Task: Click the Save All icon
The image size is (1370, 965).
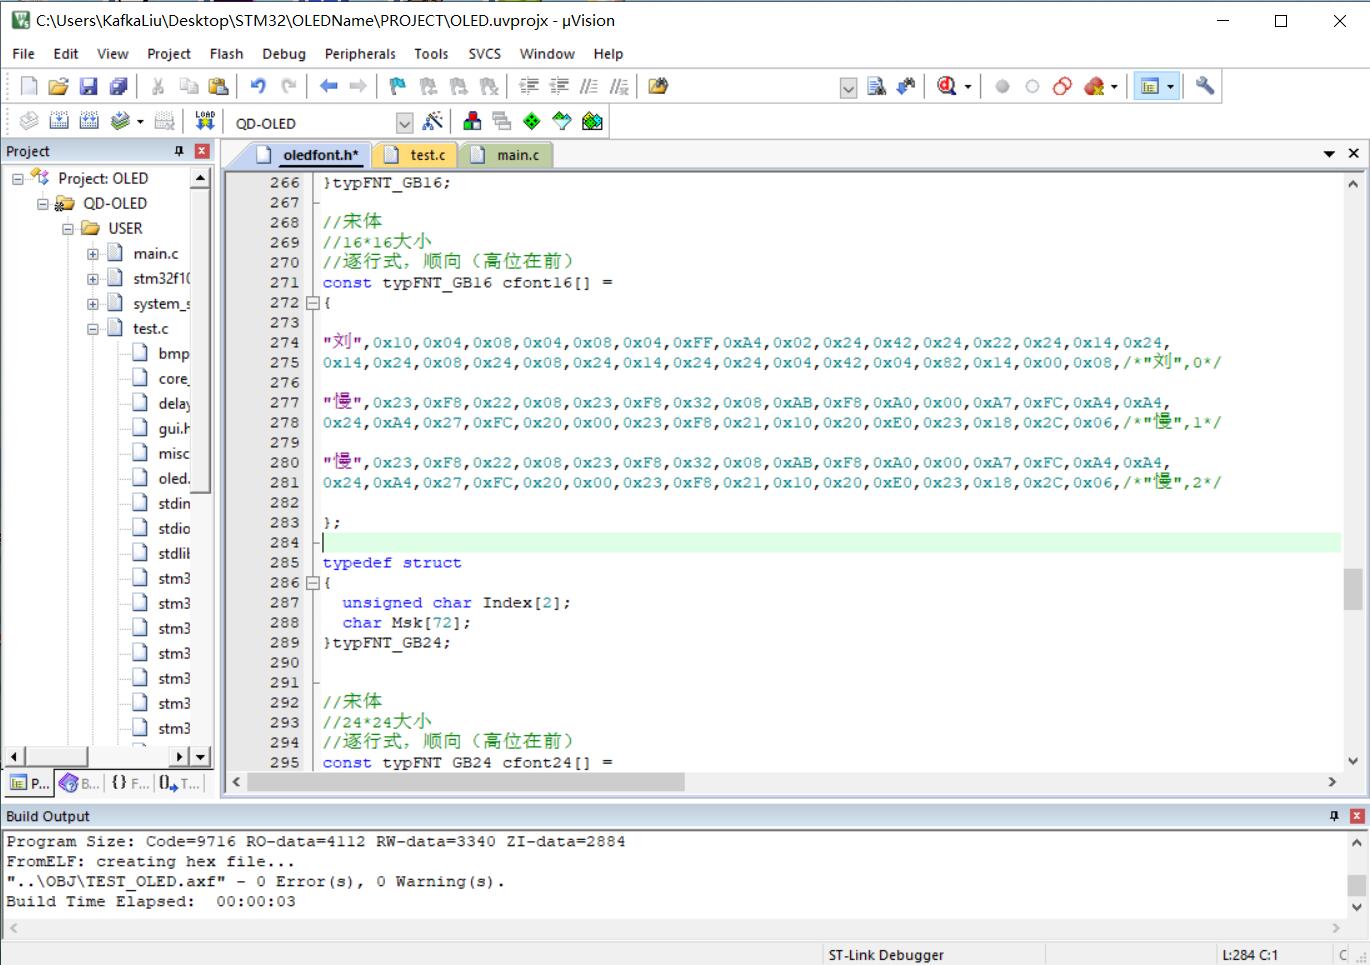Action: [118, 87]
